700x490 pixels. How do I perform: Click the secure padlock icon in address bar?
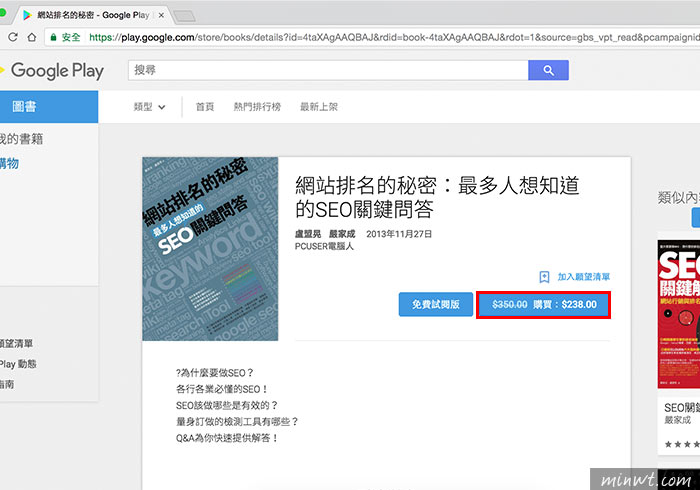pos(54,37)
